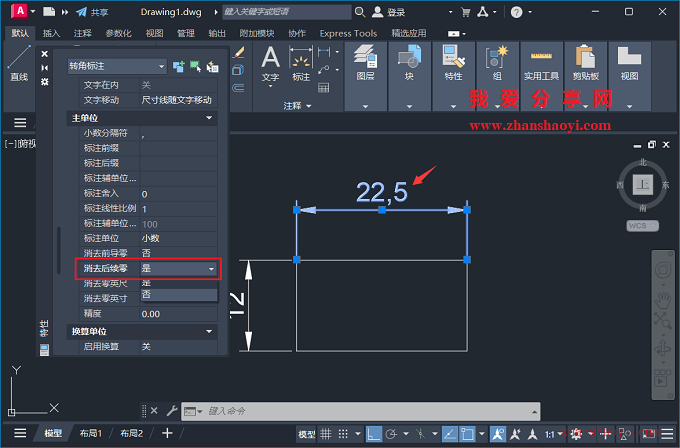680x448 pixels.
Task: Switch to the 布局1 layout tab
Action: point(91,433)
